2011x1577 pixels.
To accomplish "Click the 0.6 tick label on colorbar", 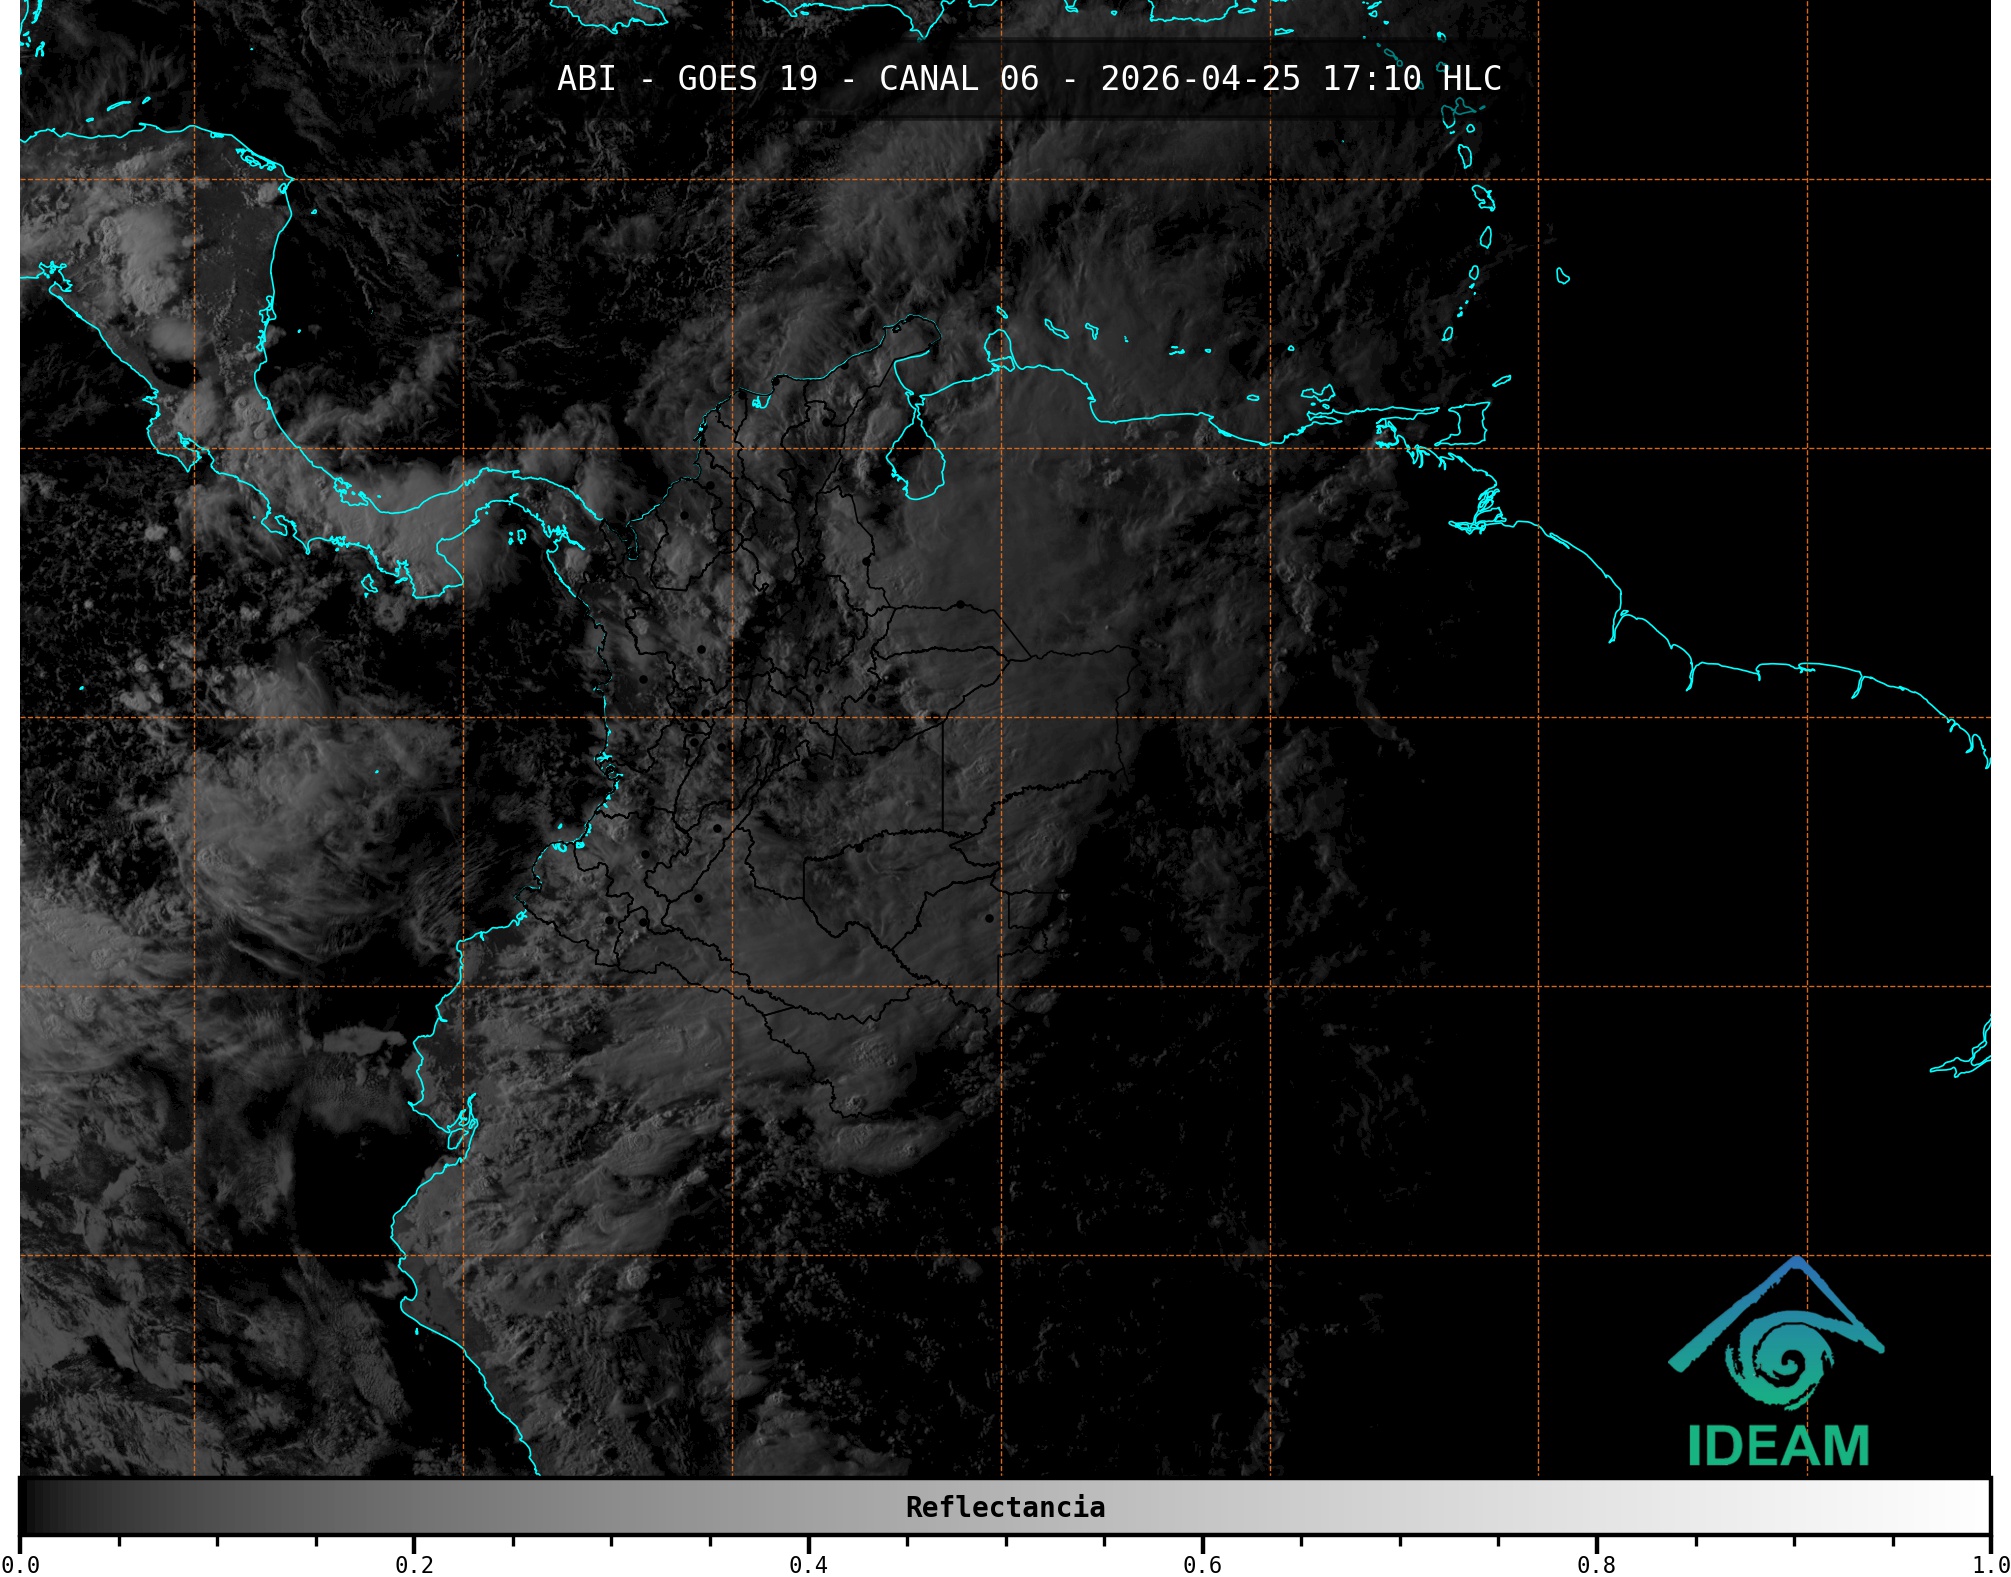I will coord(1202,1564).
